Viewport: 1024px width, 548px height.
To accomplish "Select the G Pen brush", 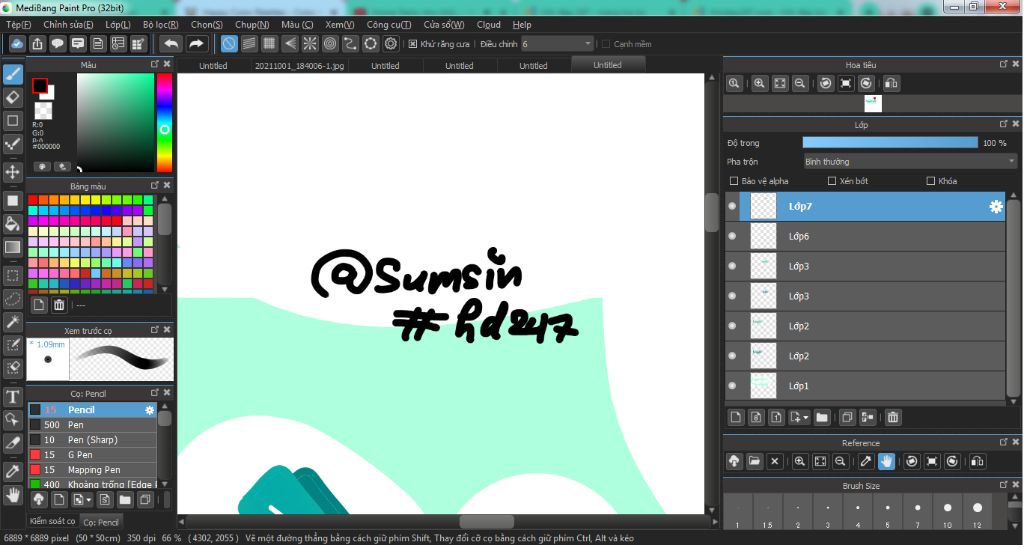I will click(x=92, y=455).
